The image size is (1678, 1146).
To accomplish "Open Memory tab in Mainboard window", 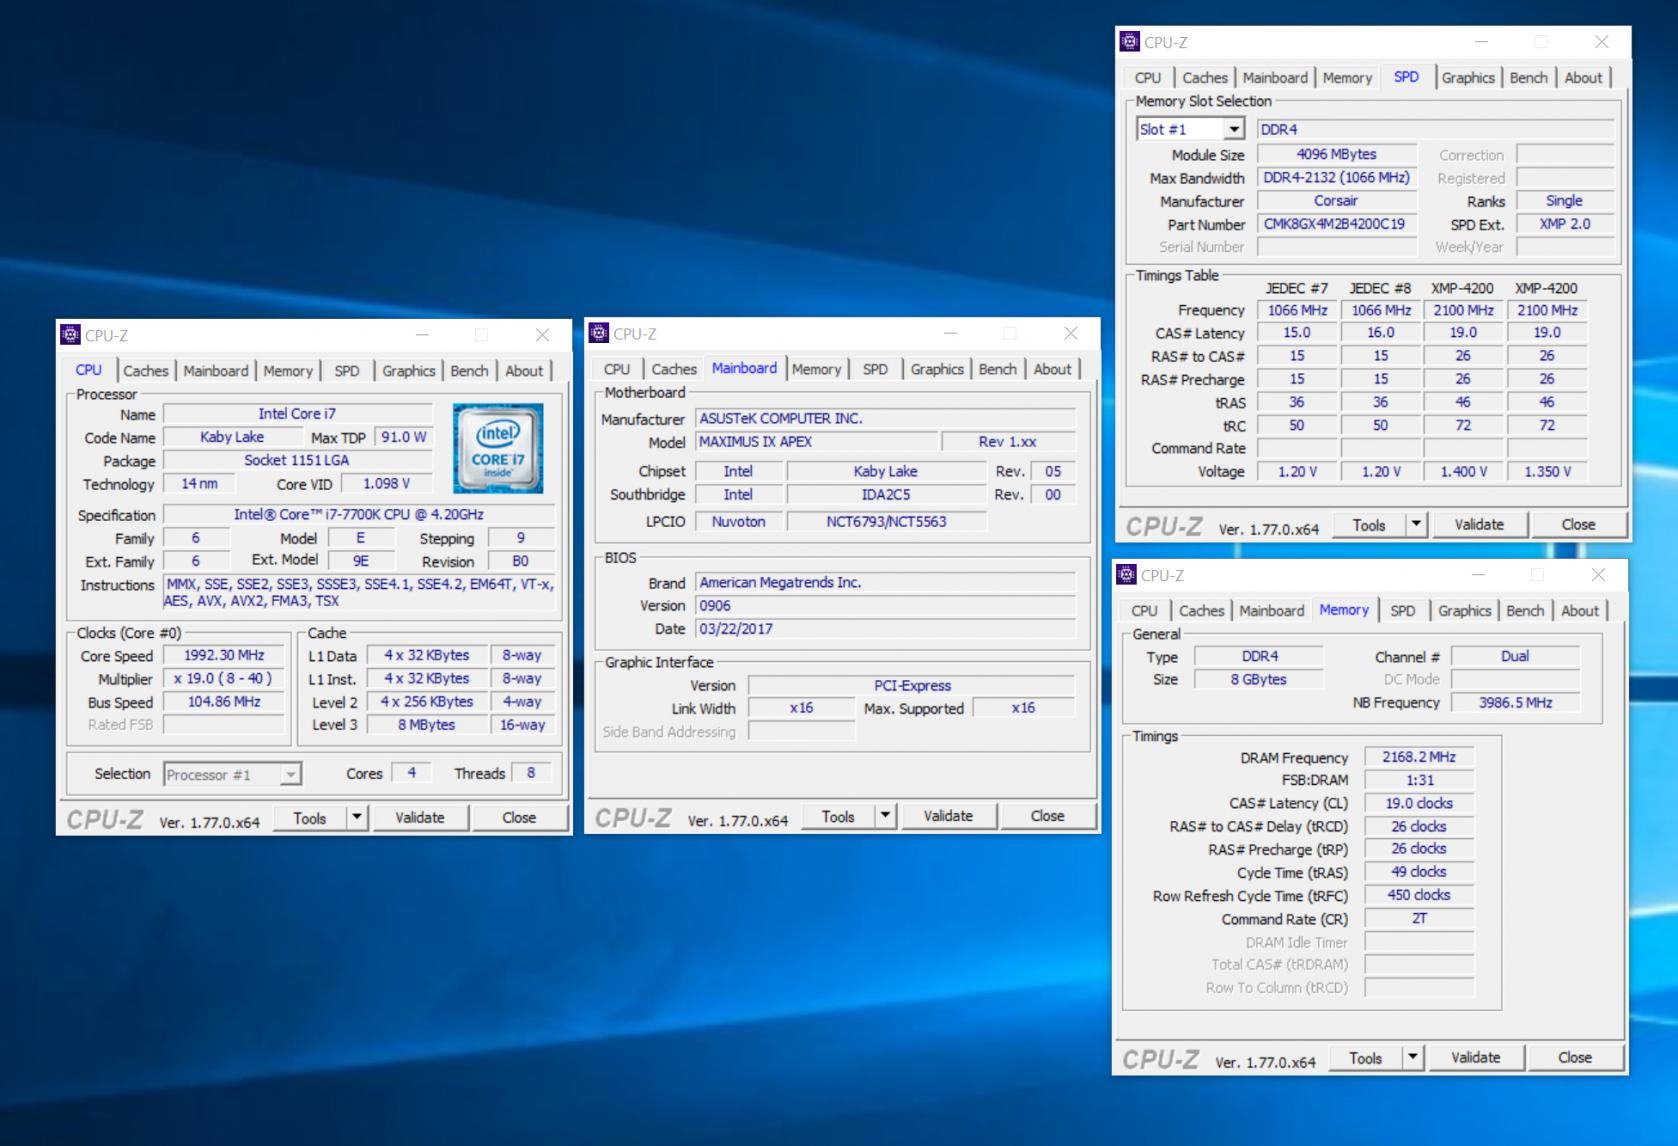I will click(816, 369).
